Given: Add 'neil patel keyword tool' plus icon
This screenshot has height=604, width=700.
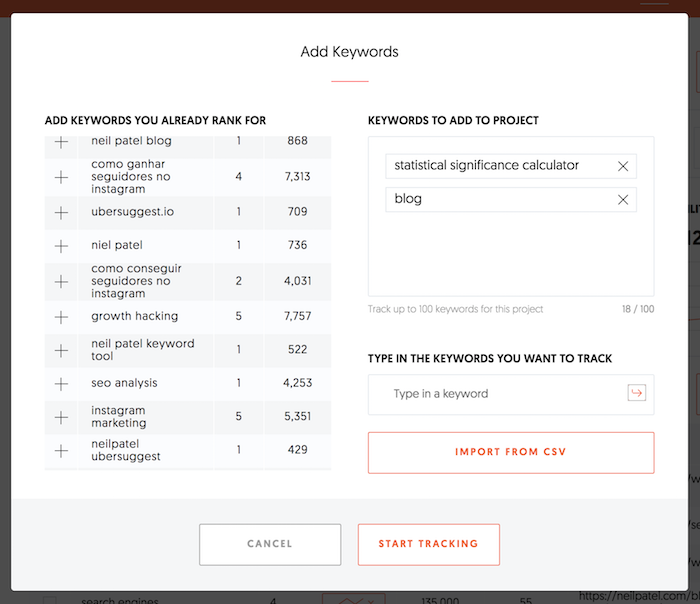Looking at the screenshot, I should (x=61, y=350).
